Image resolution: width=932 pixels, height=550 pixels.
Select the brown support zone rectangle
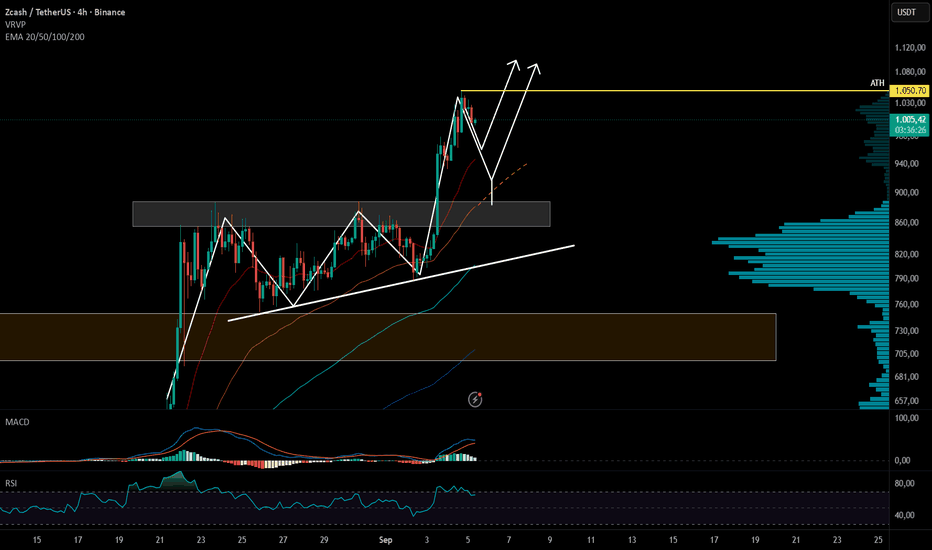click(x=388, y=337)
